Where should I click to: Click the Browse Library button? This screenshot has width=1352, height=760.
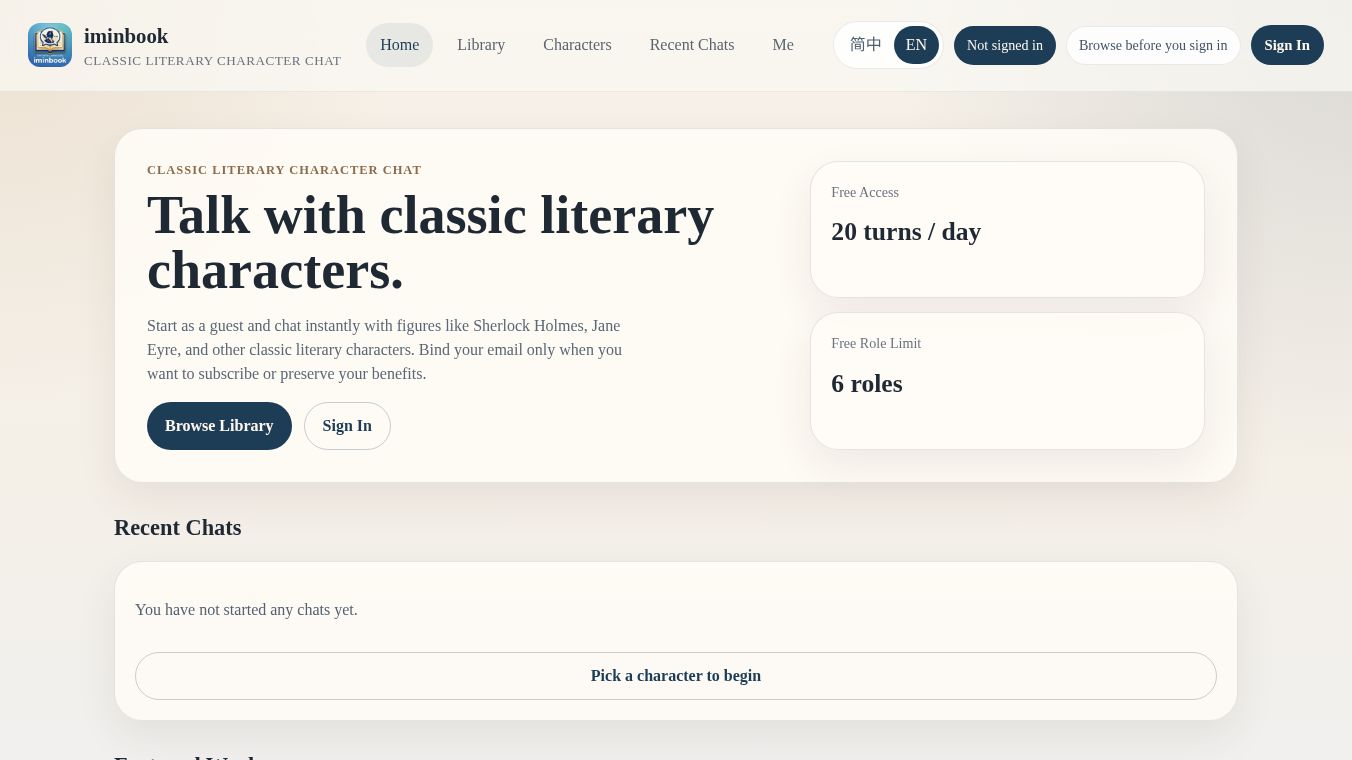click(219, 426)
